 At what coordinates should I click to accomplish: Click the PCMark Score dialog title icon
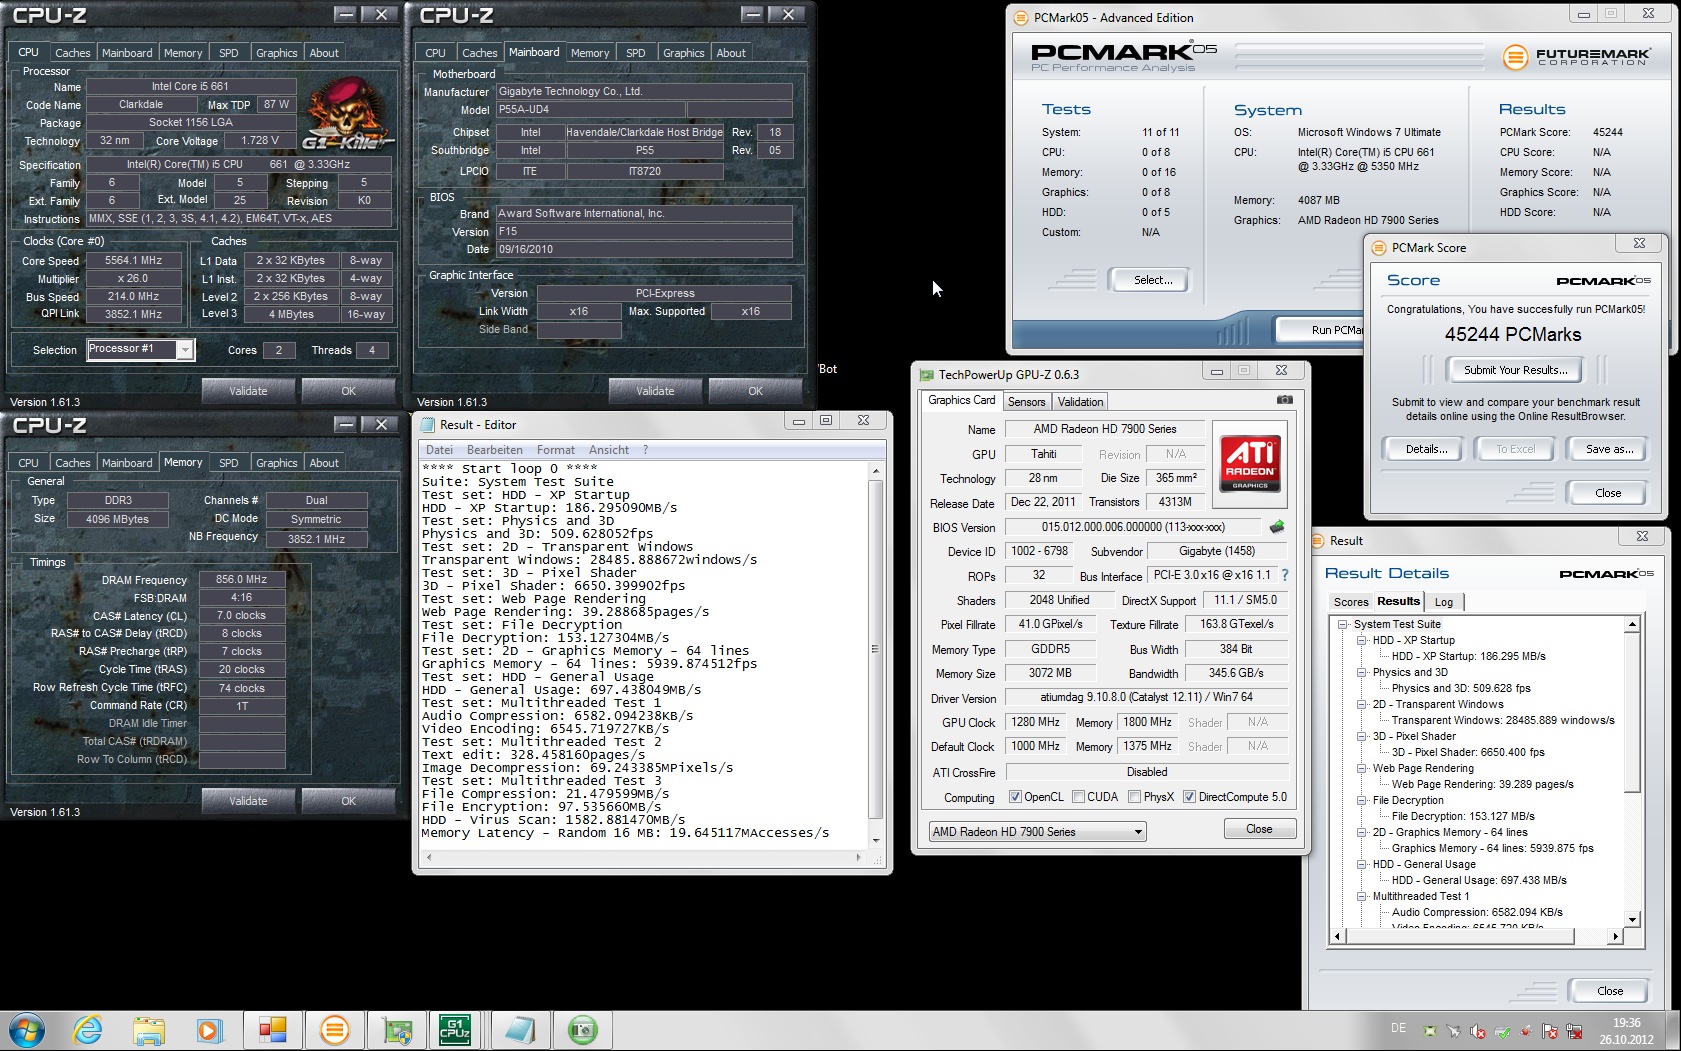1379,248
